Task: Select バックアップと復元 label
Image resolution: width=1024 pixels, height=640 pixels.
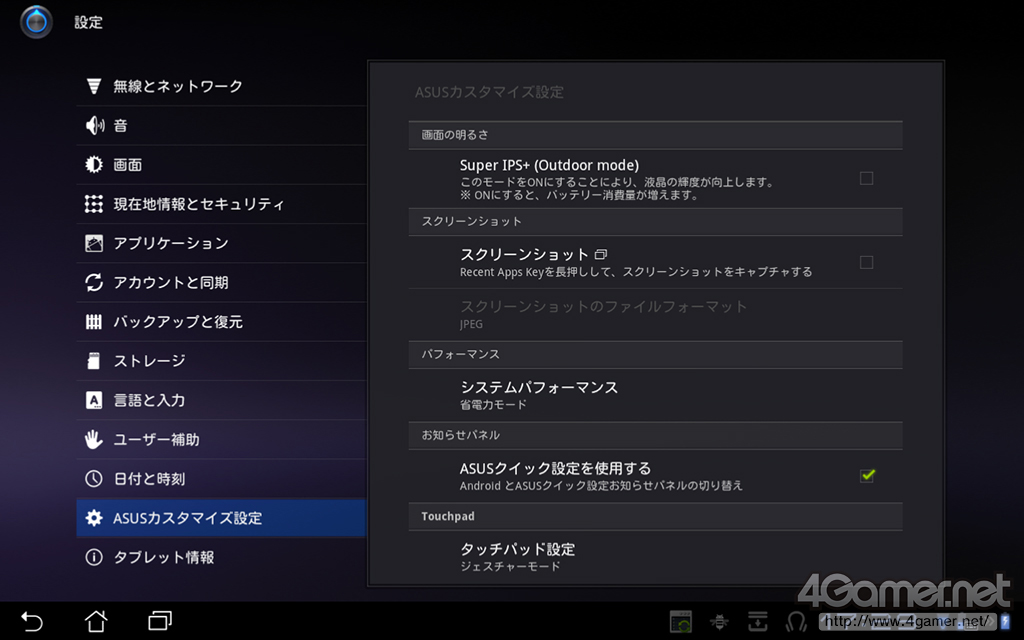Action: [178, 321]
